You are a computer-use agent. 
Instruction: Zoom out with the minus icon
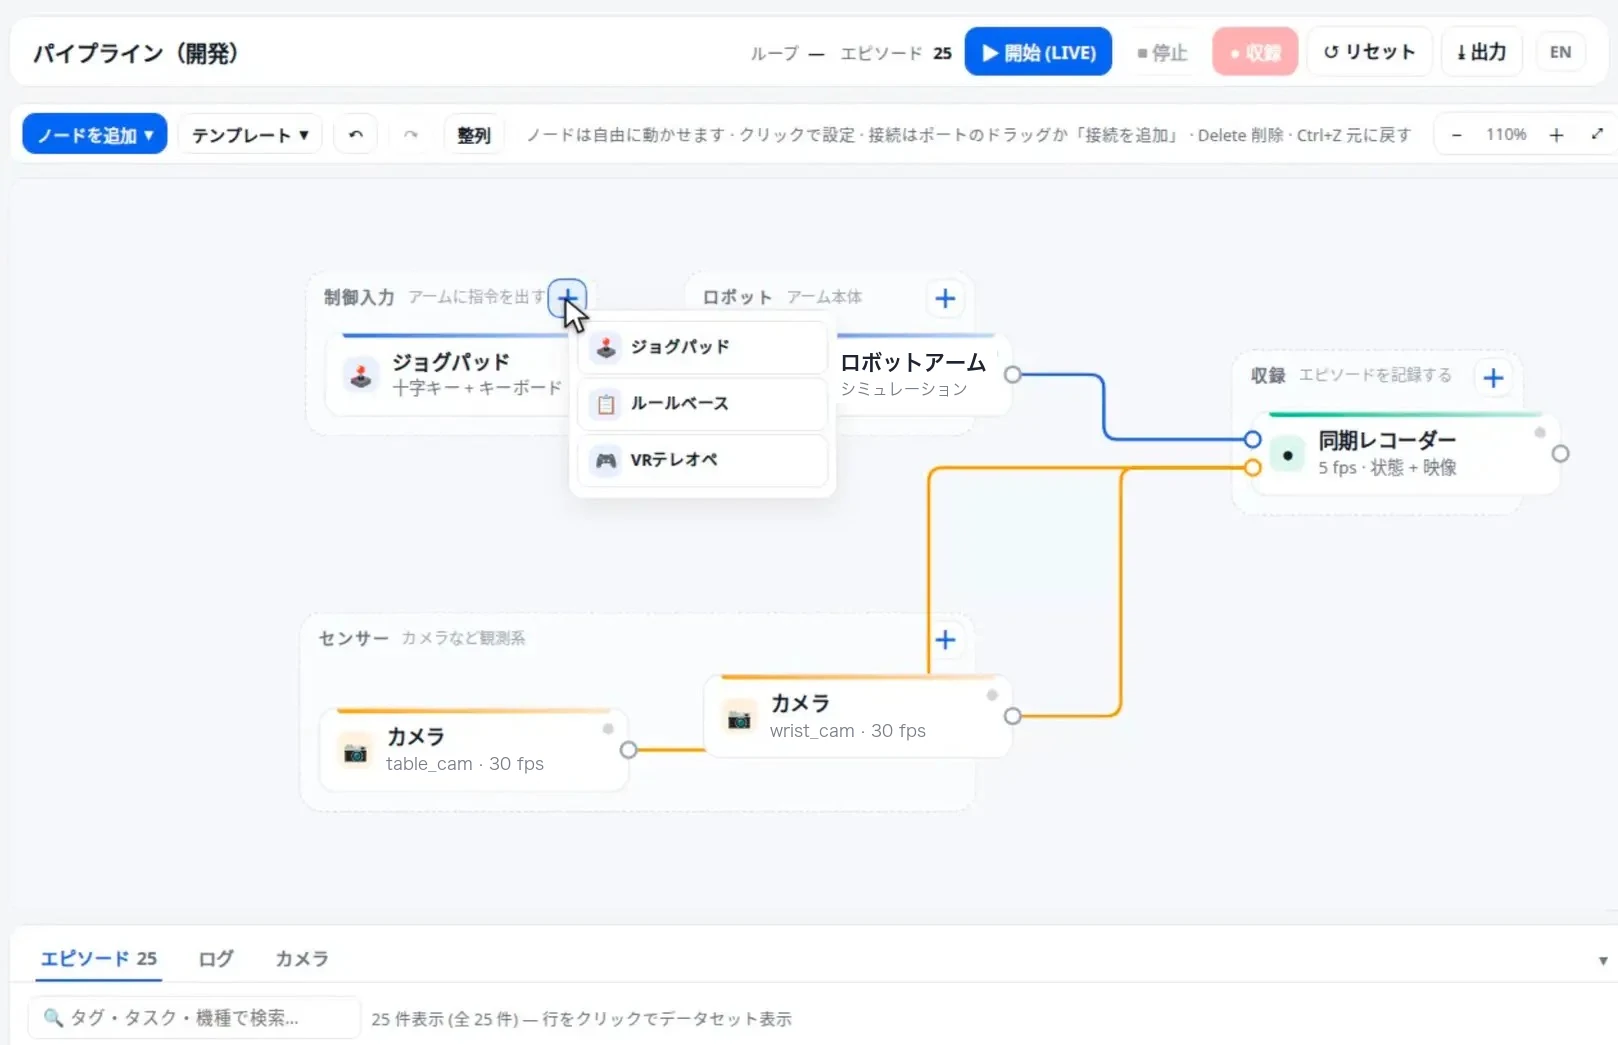(x=1457, y=134)
